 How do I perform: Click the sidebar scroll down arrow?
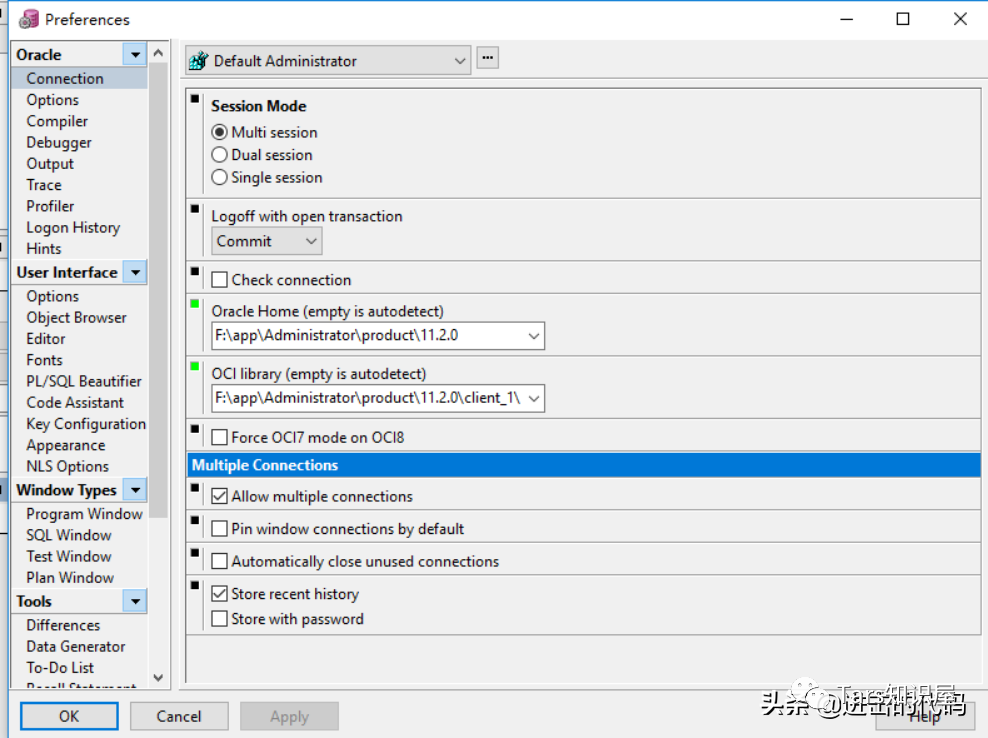click(158, 677)
